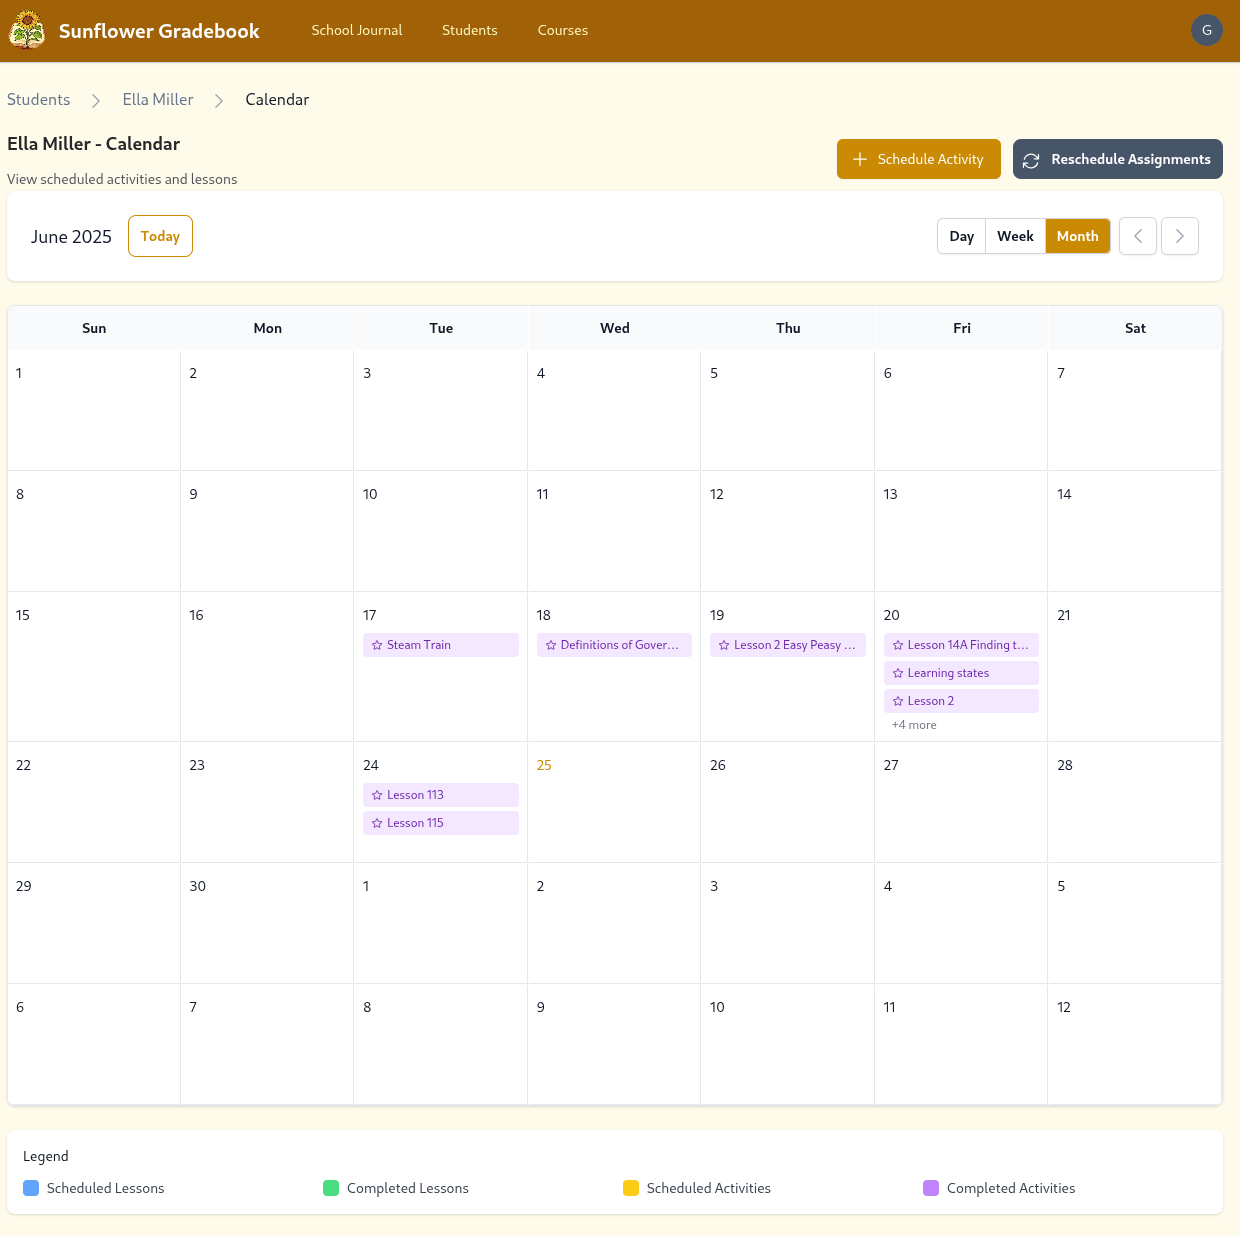The image size is (1240, 1236).
Task: Select date 21 in the calendar
Action: pyautogui.click(x=1064, y=615)
